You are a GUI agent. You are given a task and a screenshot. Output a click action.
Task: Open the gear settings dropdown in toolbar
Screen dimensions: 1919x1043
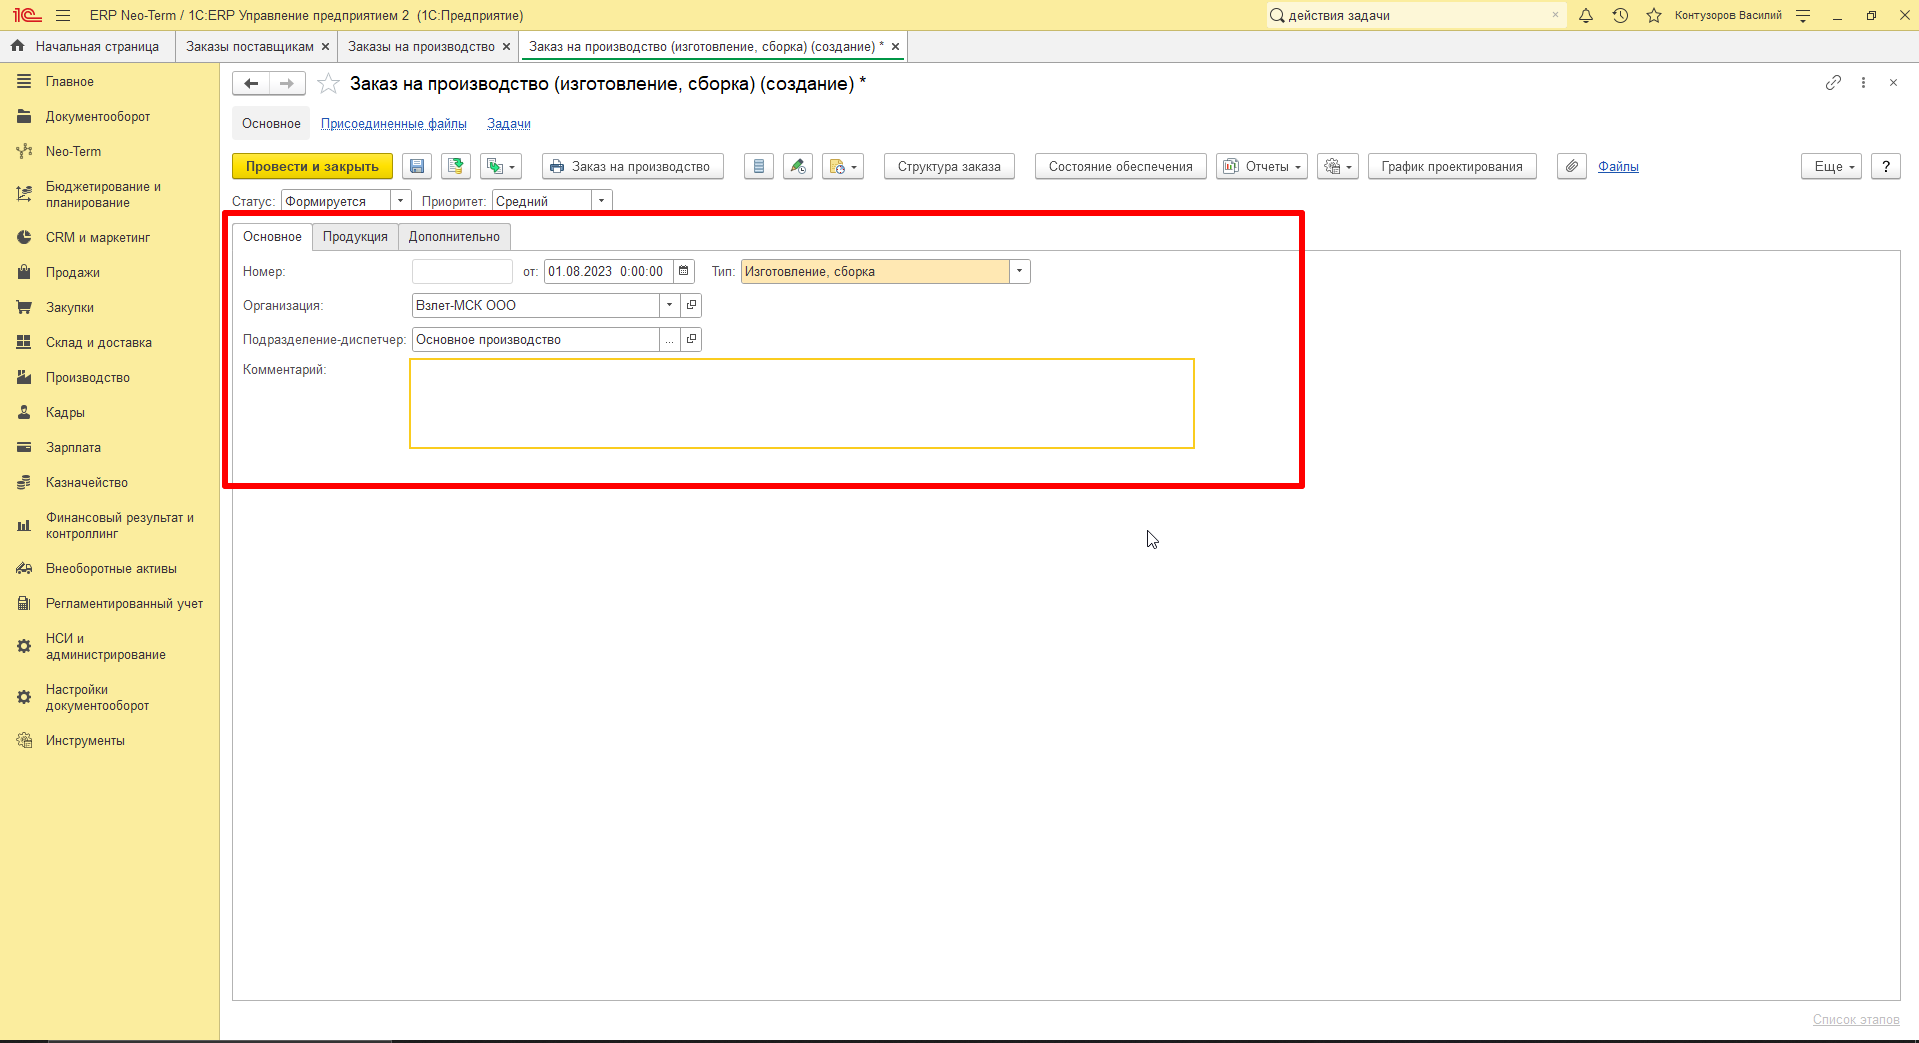[1338, 167]
